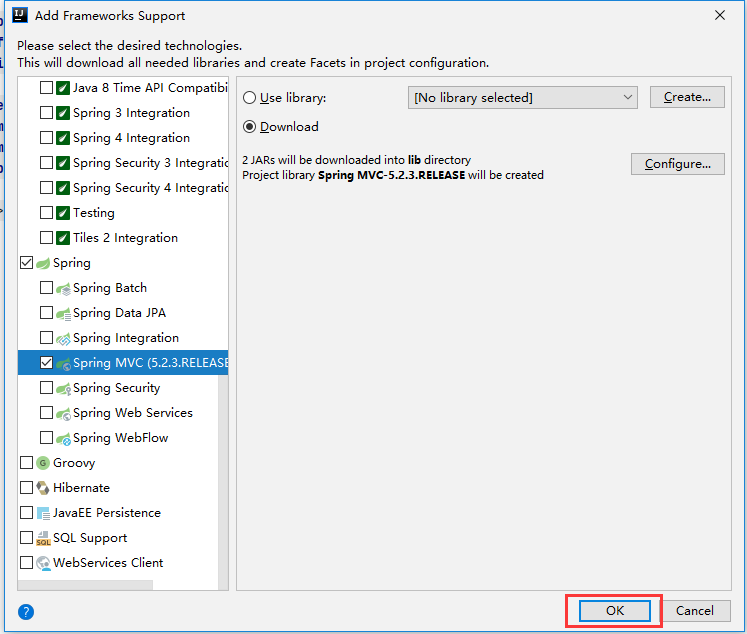Enable the Groovy checkbox
Screen dimensions: 747x634
[x=26, y=463]
